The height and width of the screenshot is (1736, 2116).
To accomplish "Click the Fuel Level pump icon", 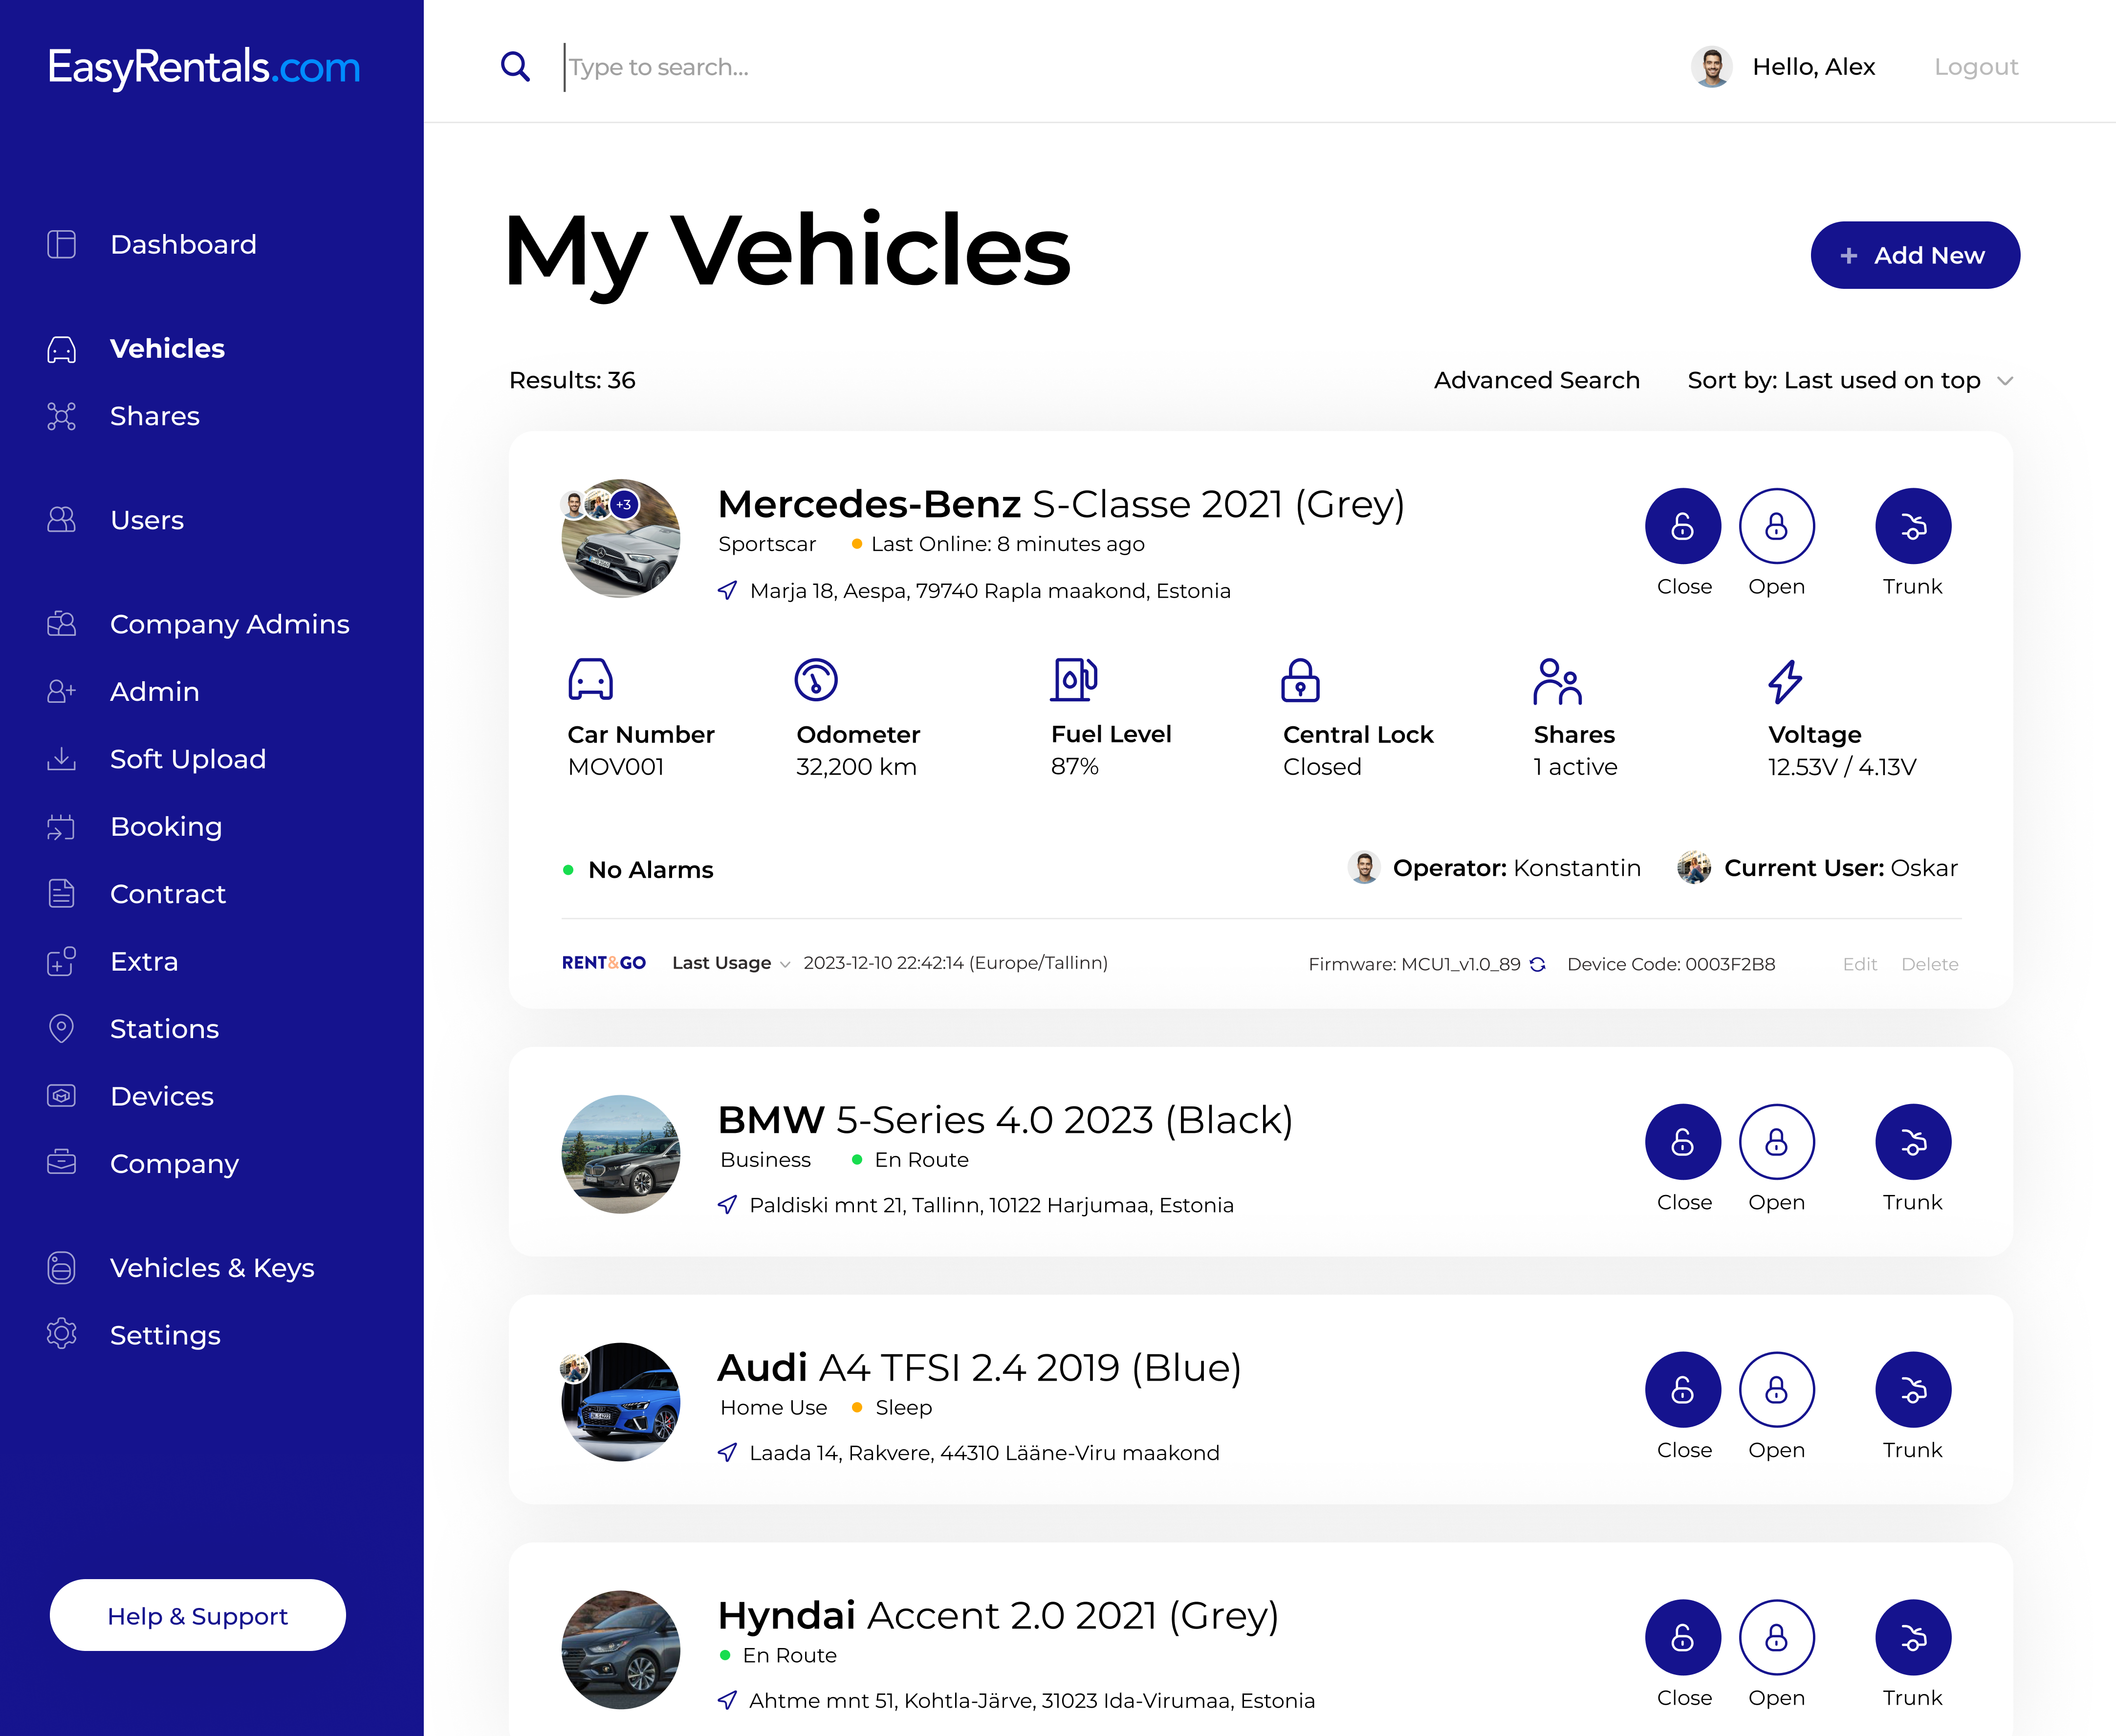I will click(x=1074, y=680).
